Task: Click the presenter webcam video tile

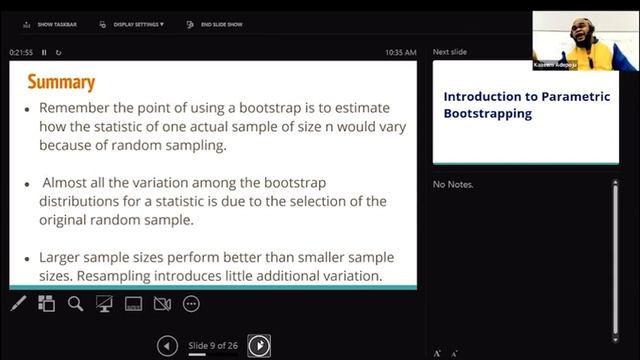Action: click(x=586, y=40)
